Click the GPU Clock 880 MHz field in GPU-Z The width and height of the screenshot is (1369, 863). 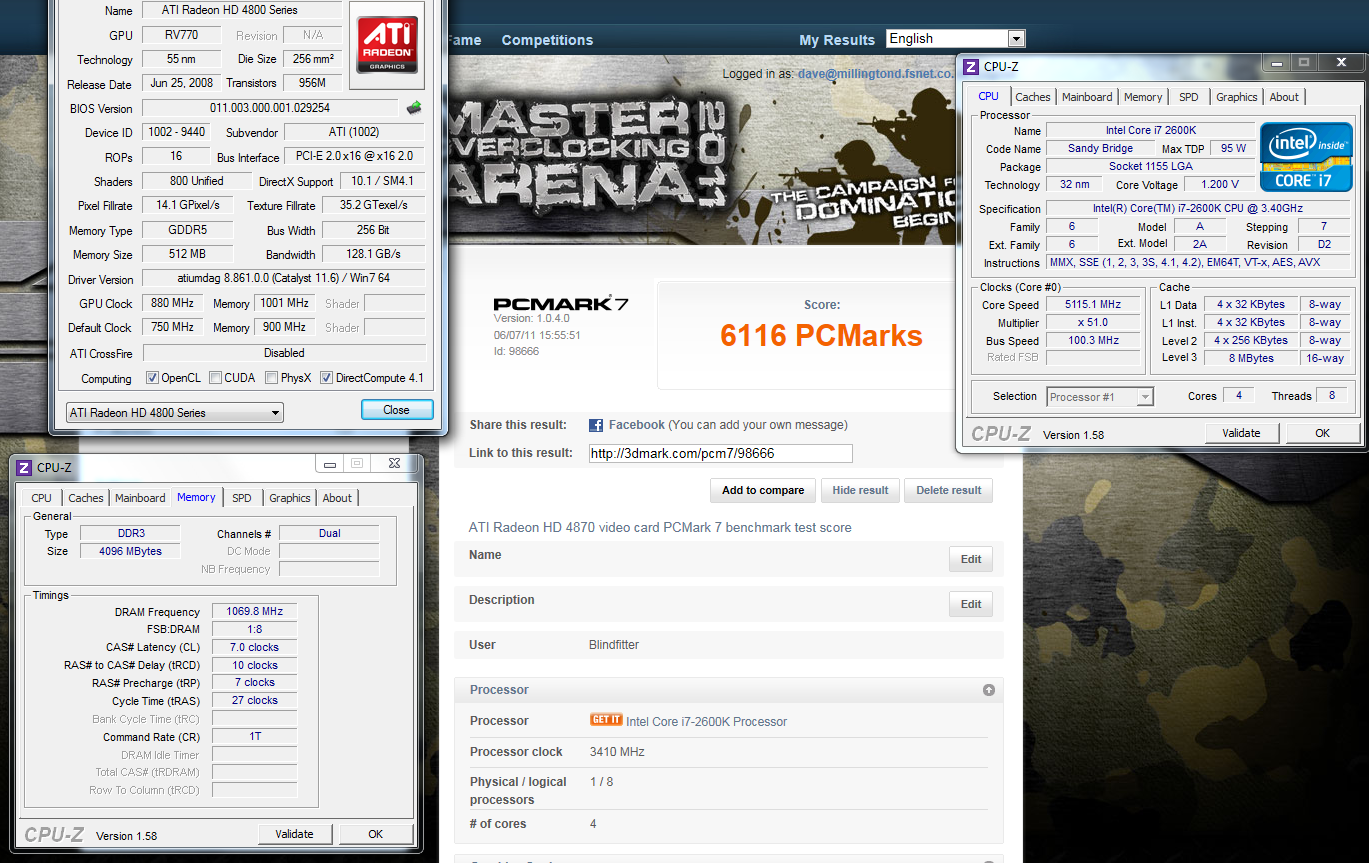coord(173,303)
